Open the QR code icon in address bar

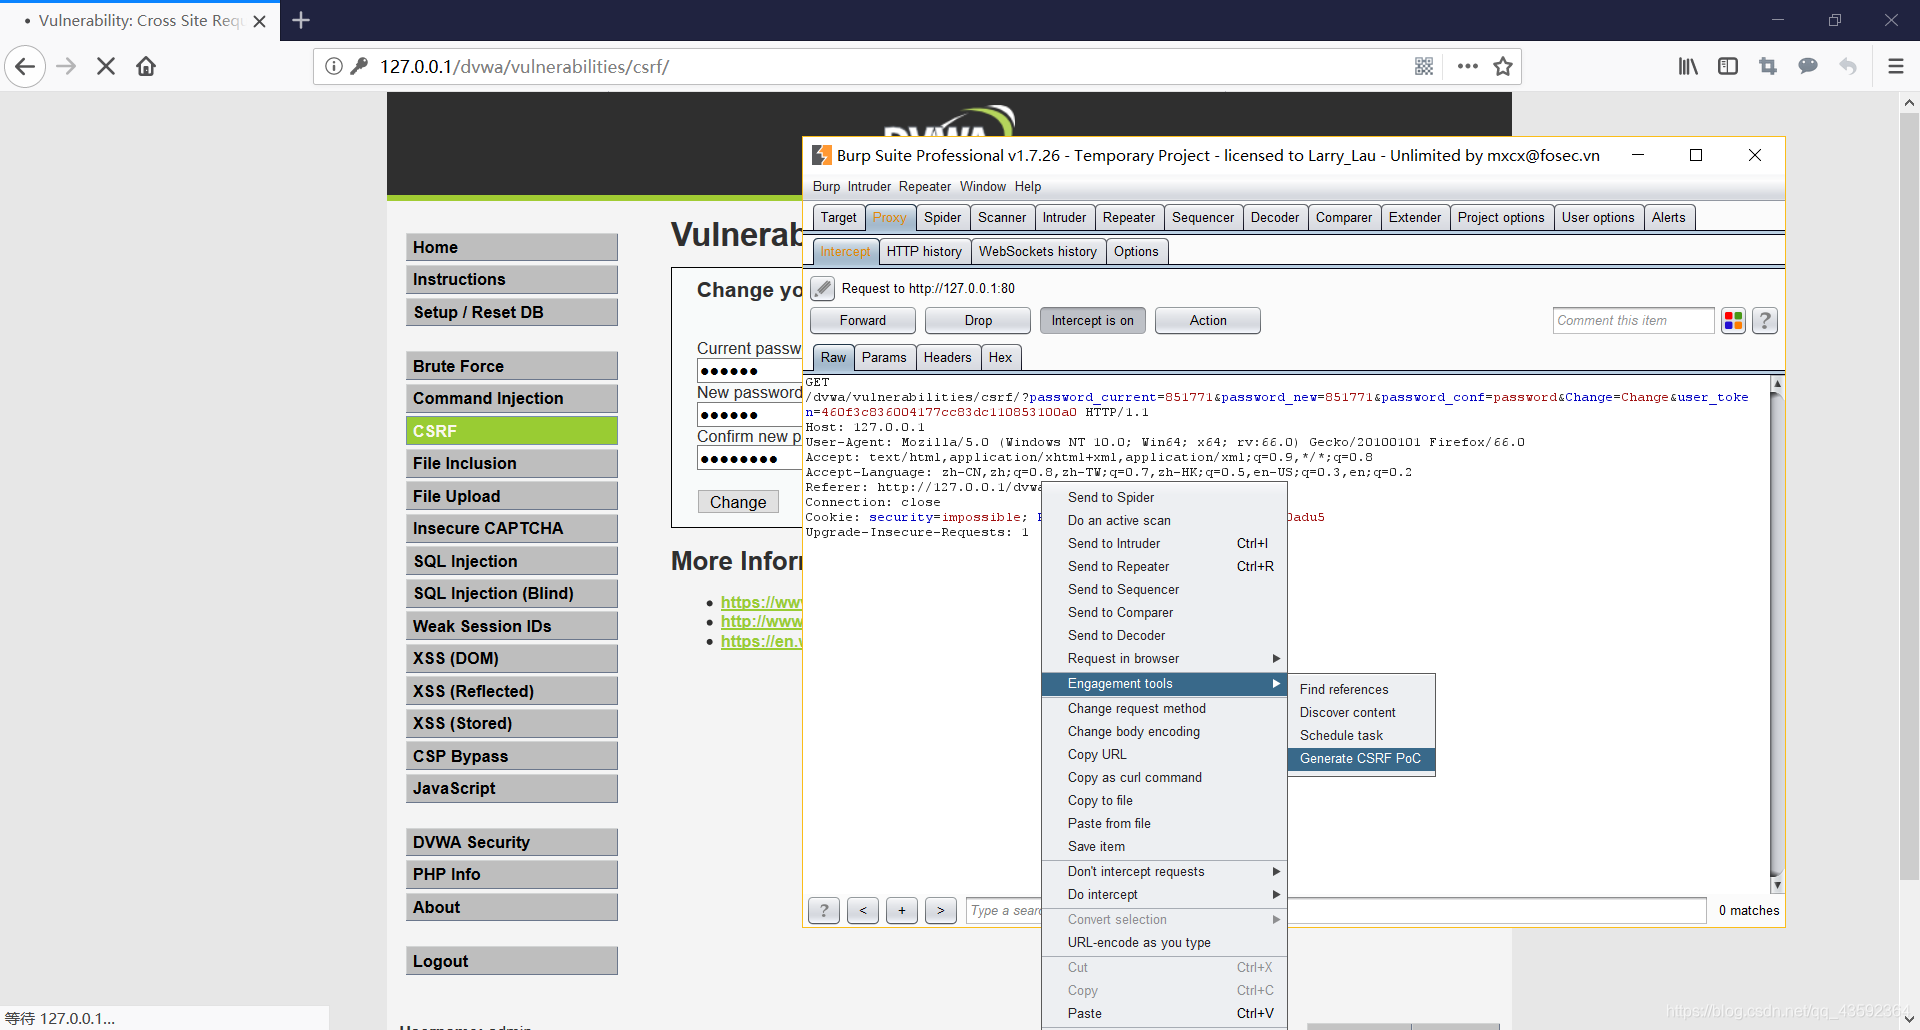coord(1424,67)
